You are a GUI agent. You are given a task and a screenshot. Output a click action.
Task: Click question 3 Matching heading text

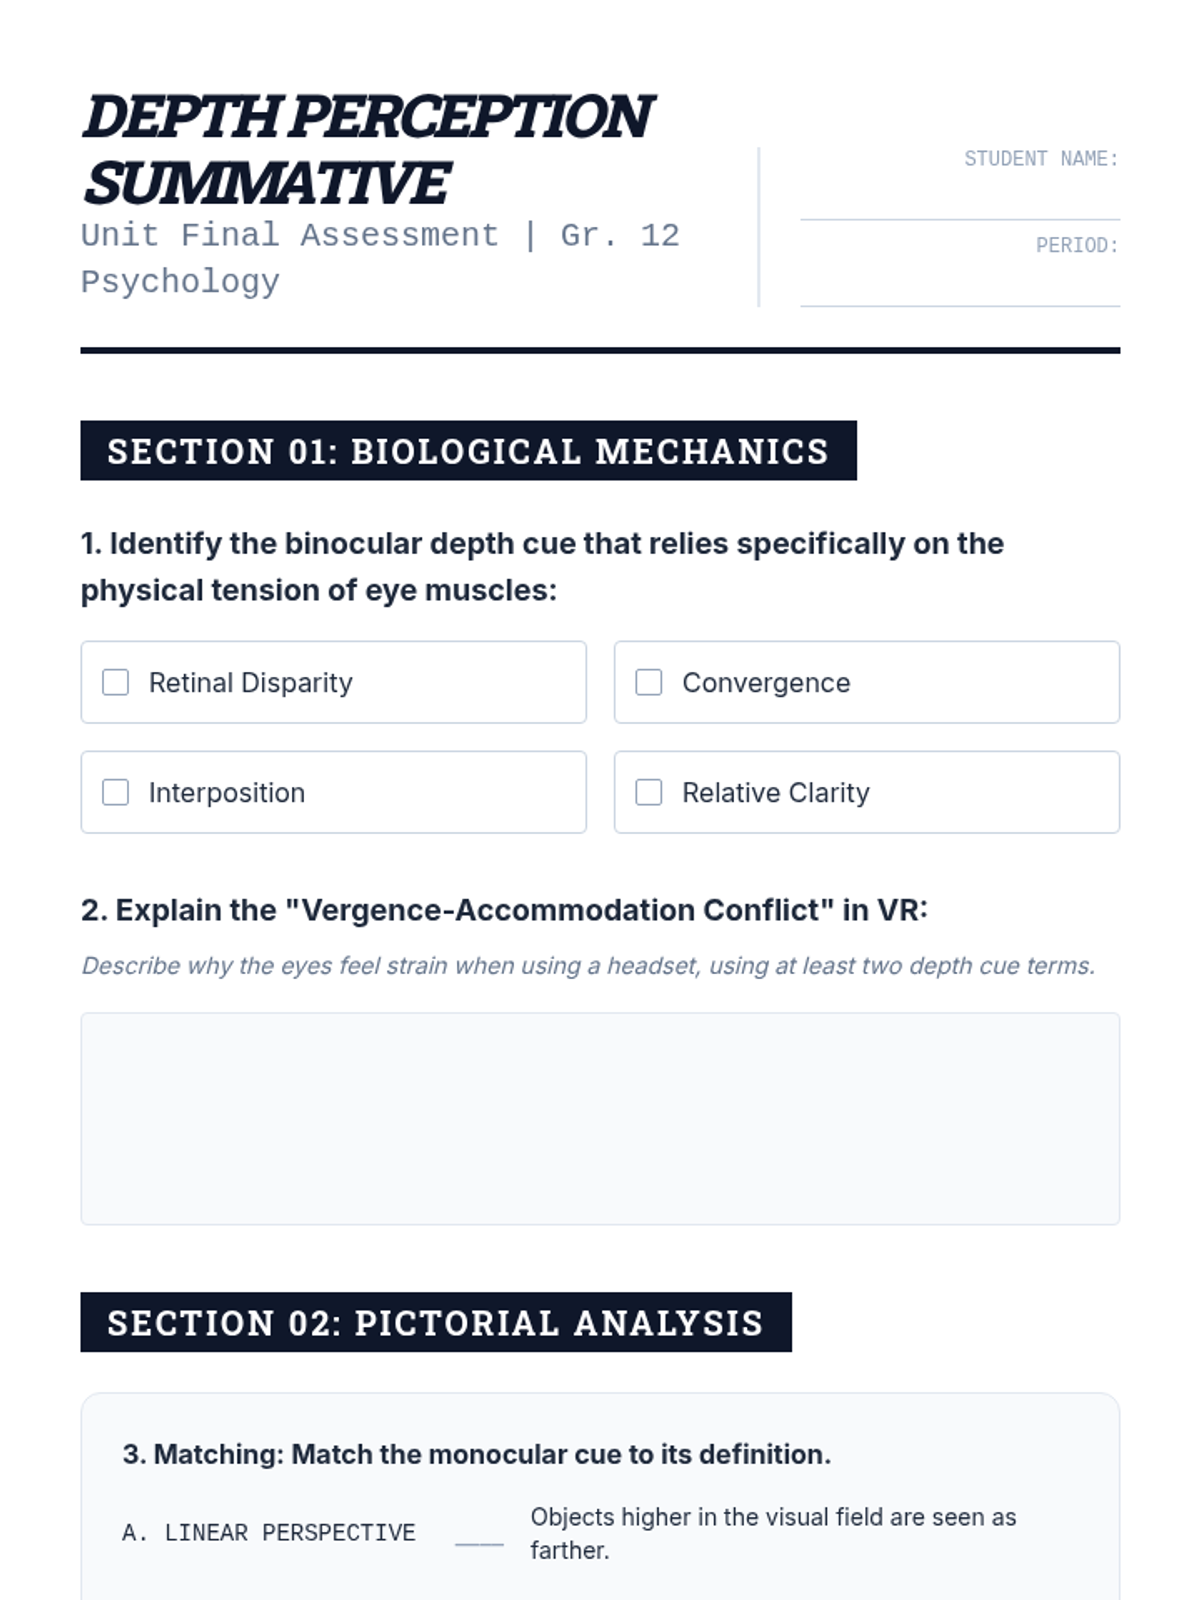pos(476,1454)
